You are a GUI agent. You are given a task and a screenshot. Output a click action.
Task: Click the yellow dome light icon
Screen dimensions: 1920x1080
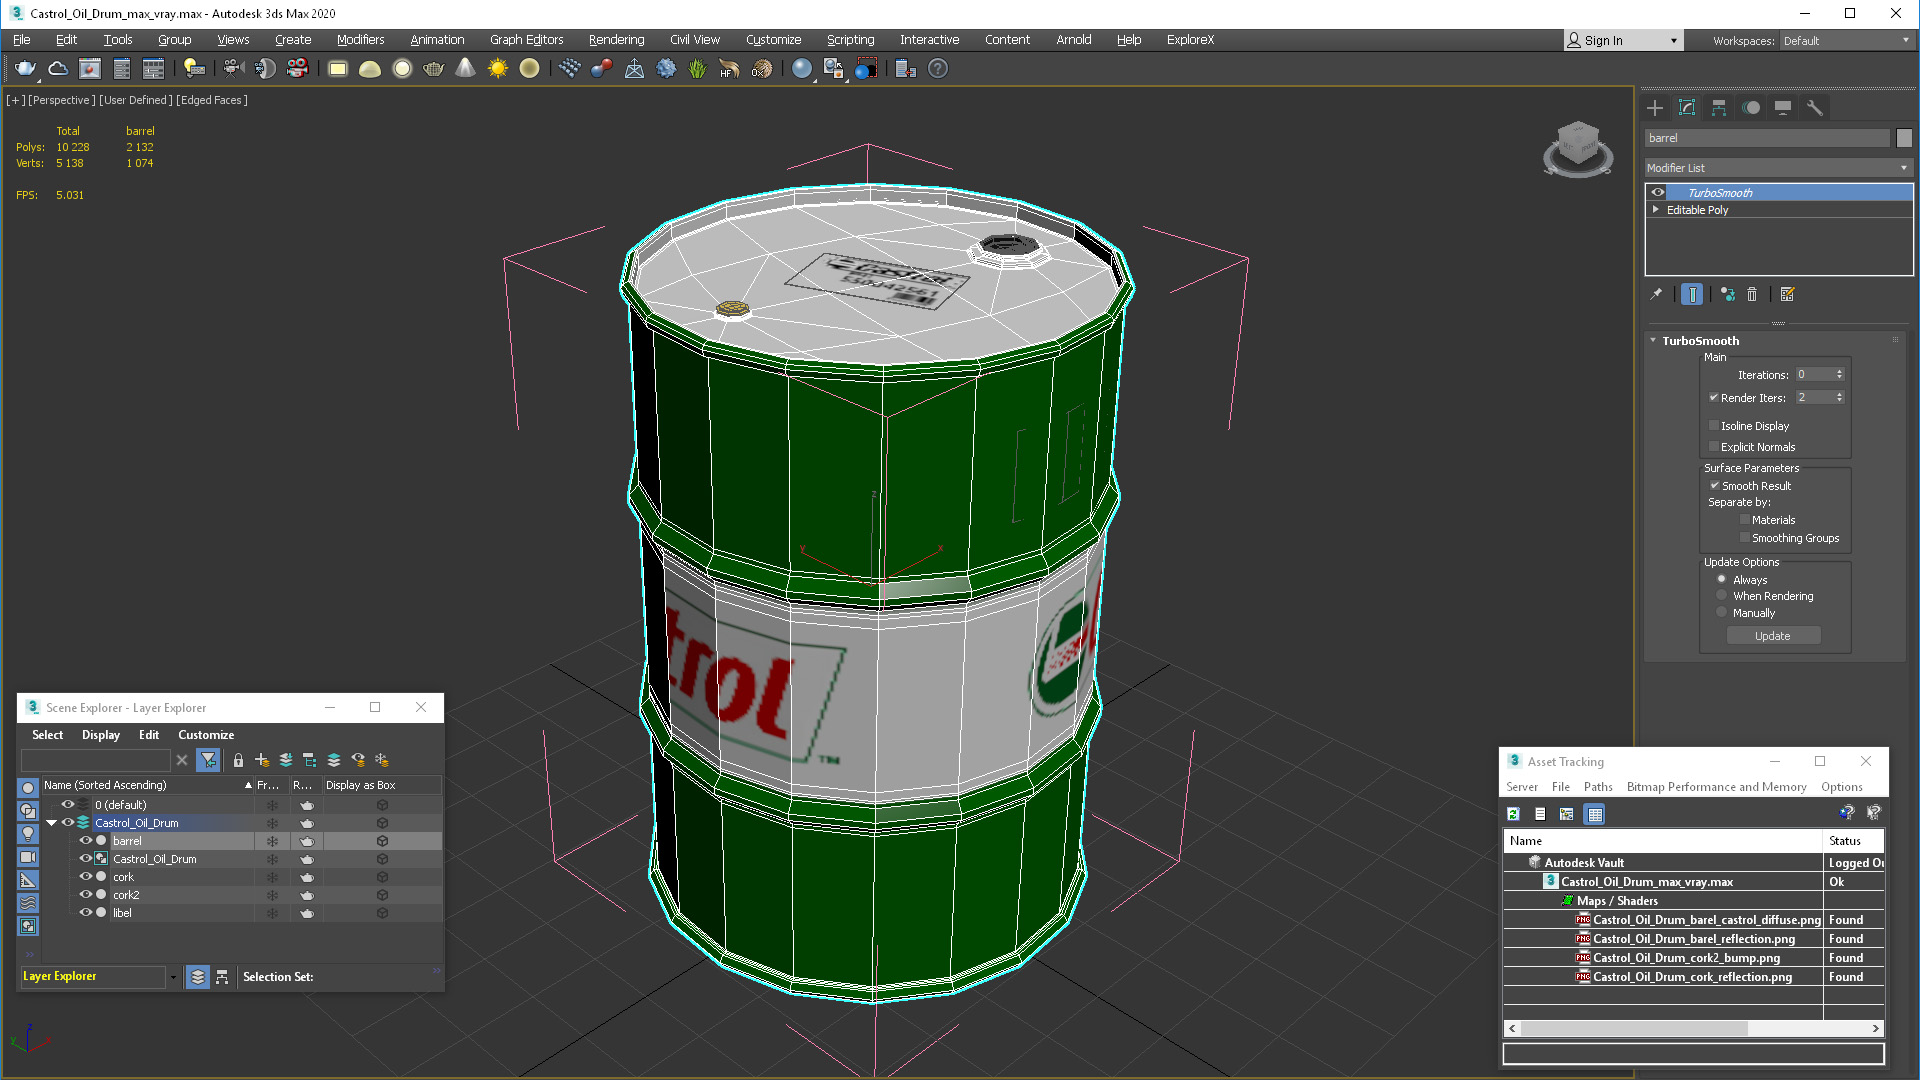[x=370, y=69]
